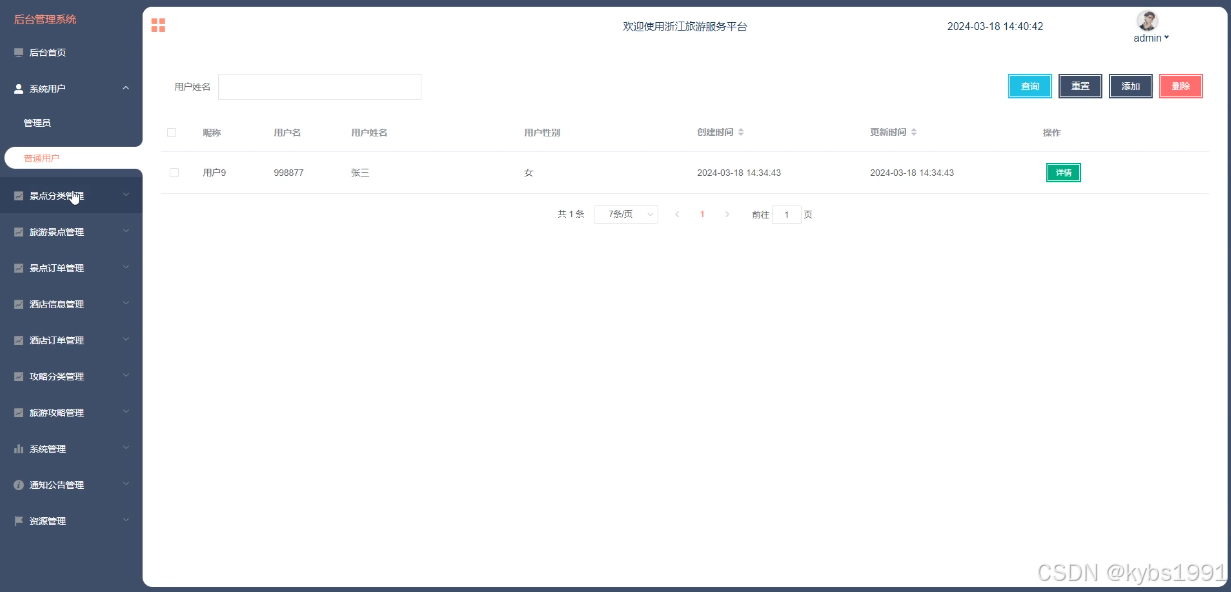Viewport: 1231px width, 592px height.
Task: Sort by 更新时间 using its sort arrows
Action: (x=914, y=132)
